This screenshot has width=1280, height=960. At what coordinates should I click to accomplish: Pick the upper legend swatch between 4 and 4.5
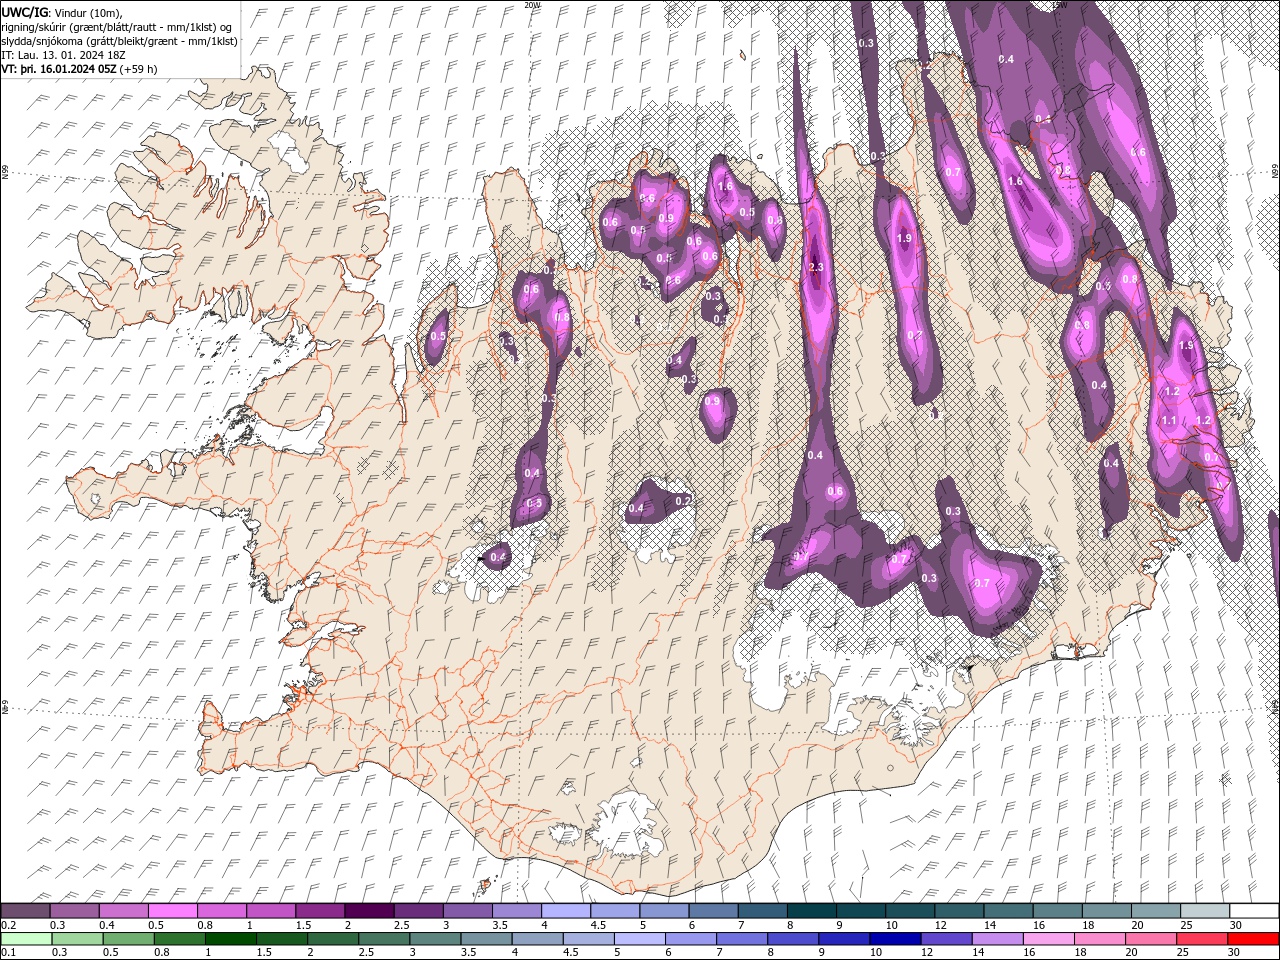click(x=565, y=911)
